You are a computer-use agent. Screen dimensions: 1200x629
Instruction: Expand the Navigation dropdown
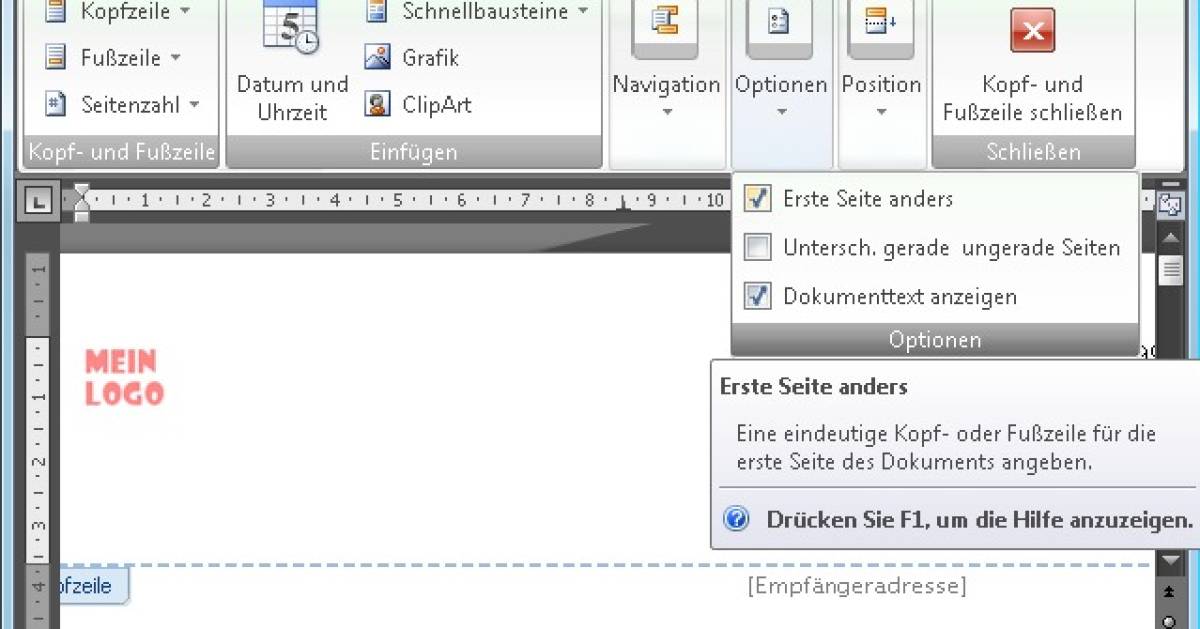666,96
